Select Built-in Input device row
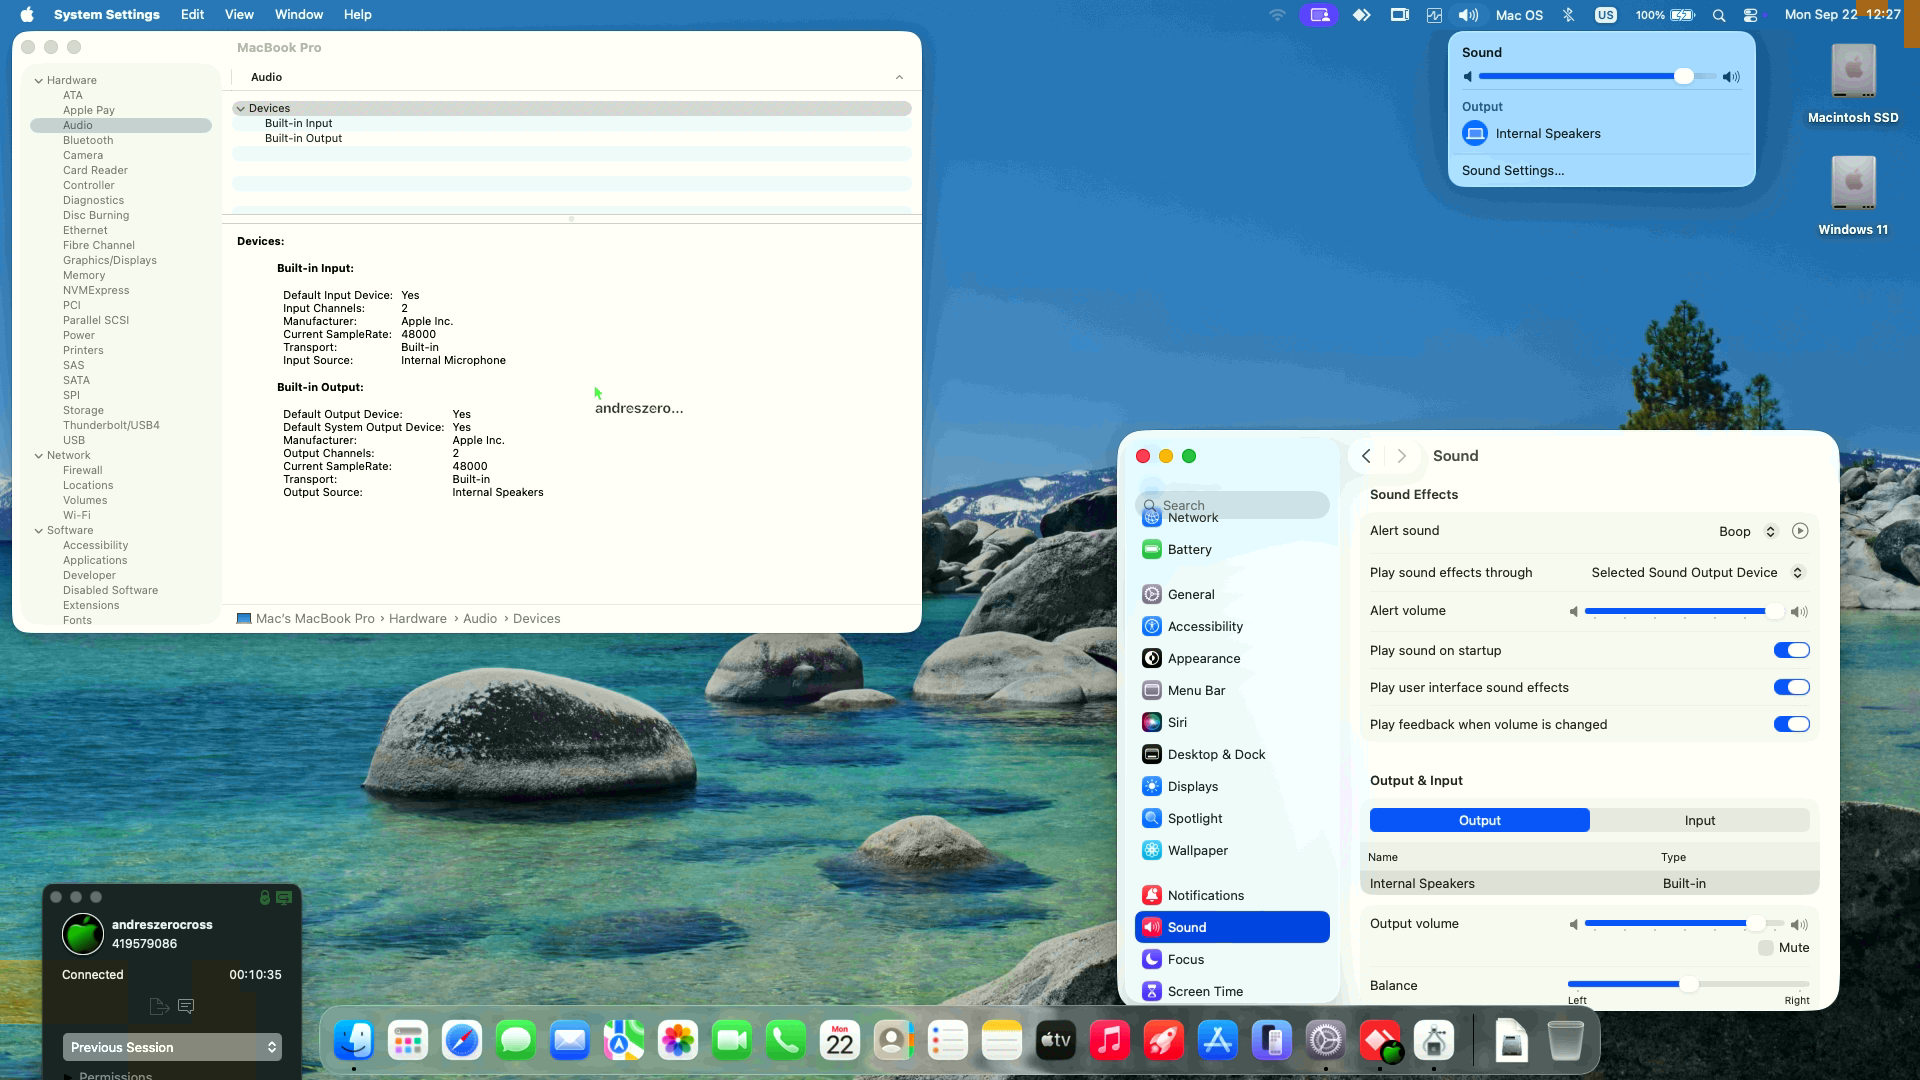The image size is (1920, 1080). coord(572,123)
